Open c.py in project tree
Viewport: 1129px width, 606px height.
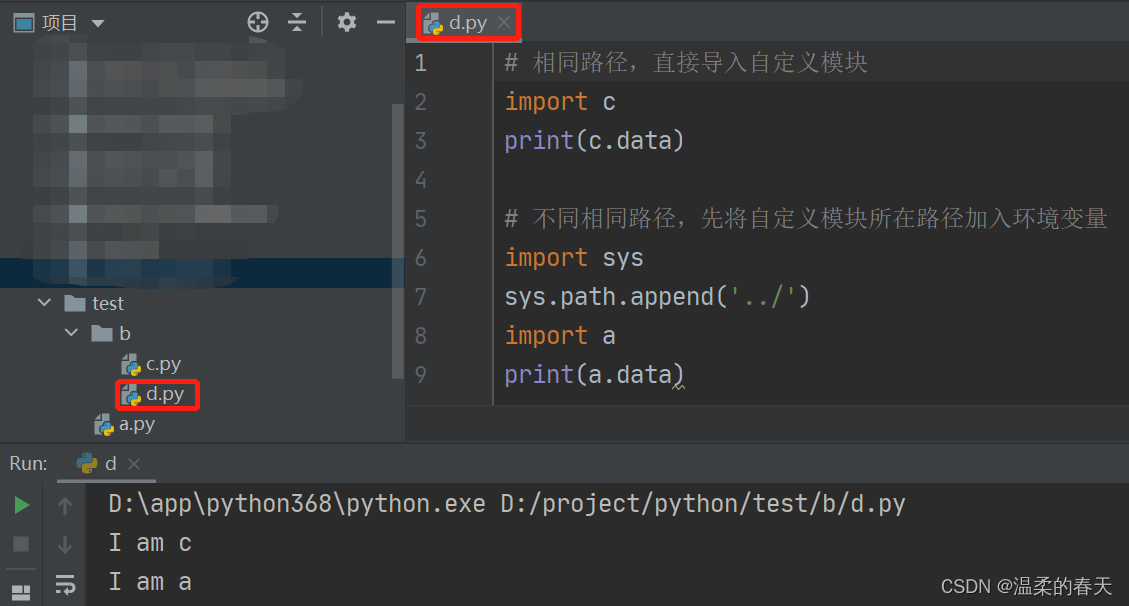[x=163, y=365]
